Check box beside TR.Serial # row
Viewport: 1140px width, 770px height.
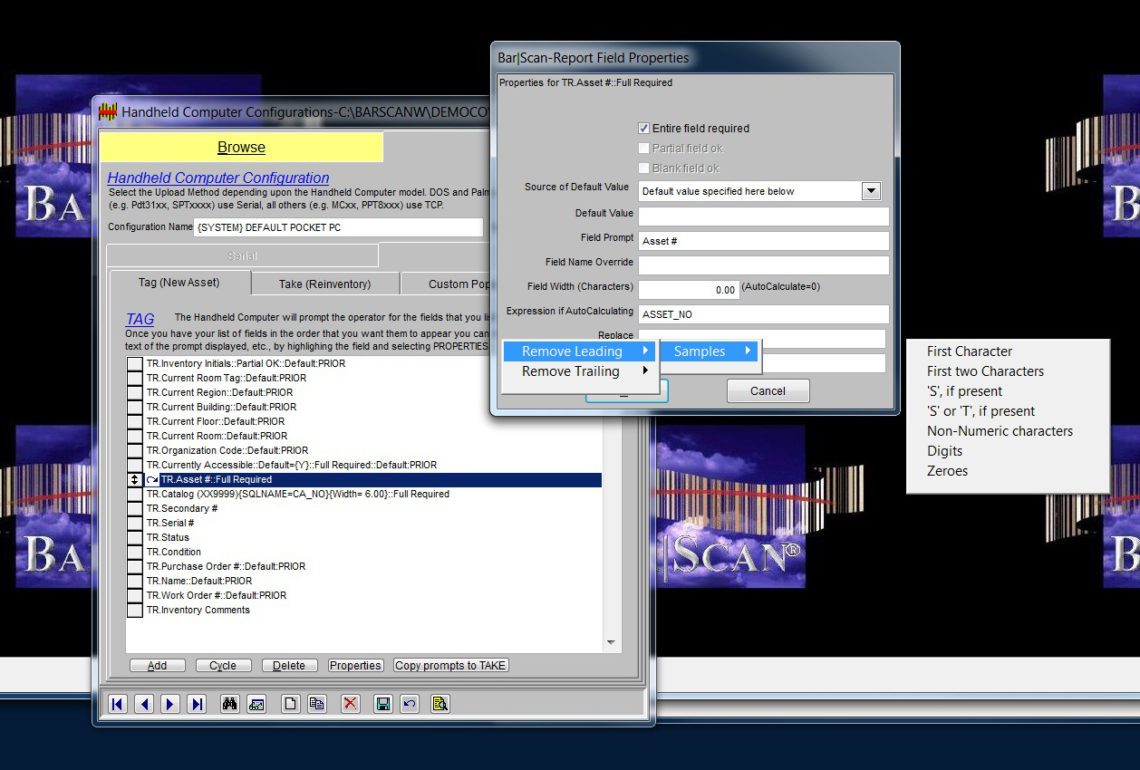click(135, 523)
